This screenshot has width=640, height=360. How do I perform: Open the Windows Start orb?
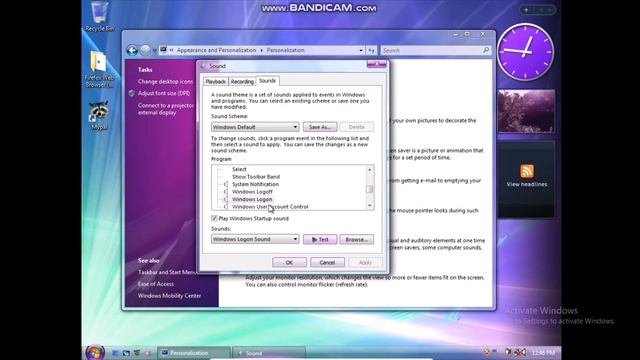pyautogui.click(x=95, y=352)
